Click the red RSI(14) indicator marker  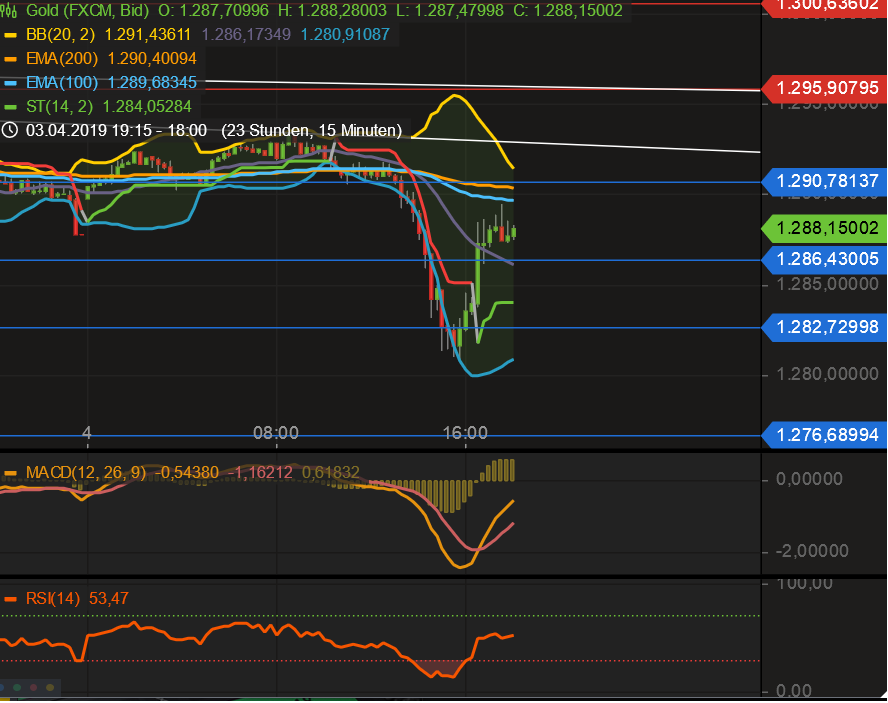point(10,598)
